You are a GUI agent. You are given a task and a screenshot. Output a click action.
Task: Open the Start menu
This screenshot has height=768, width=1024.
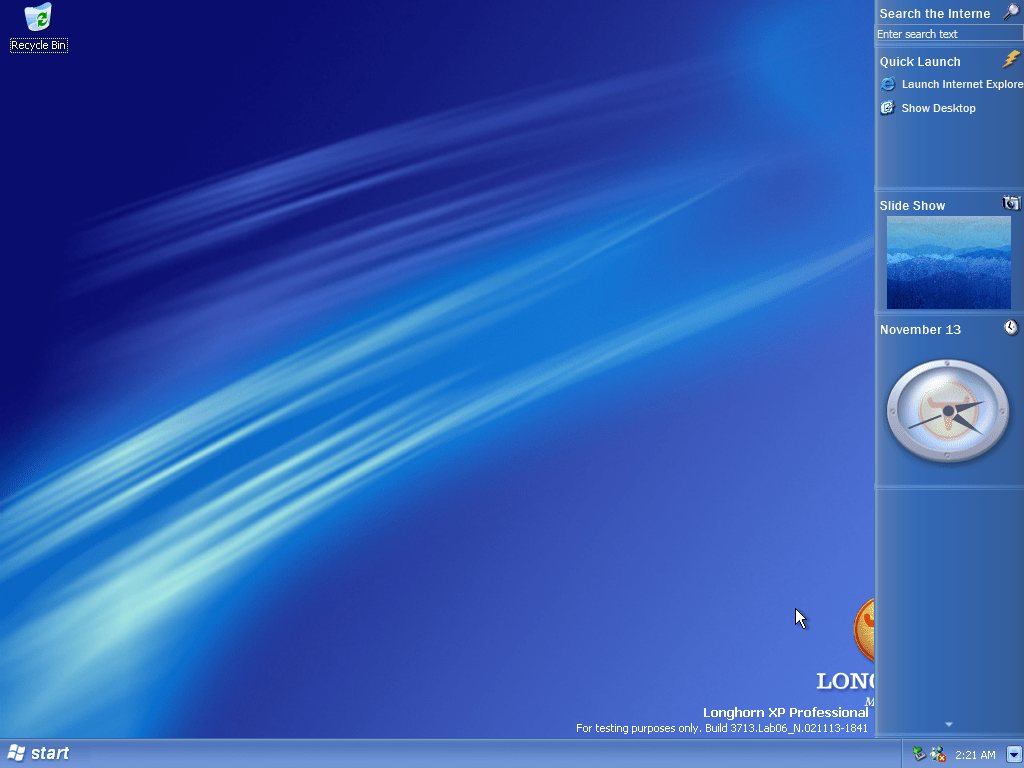[x=40, y=753]
